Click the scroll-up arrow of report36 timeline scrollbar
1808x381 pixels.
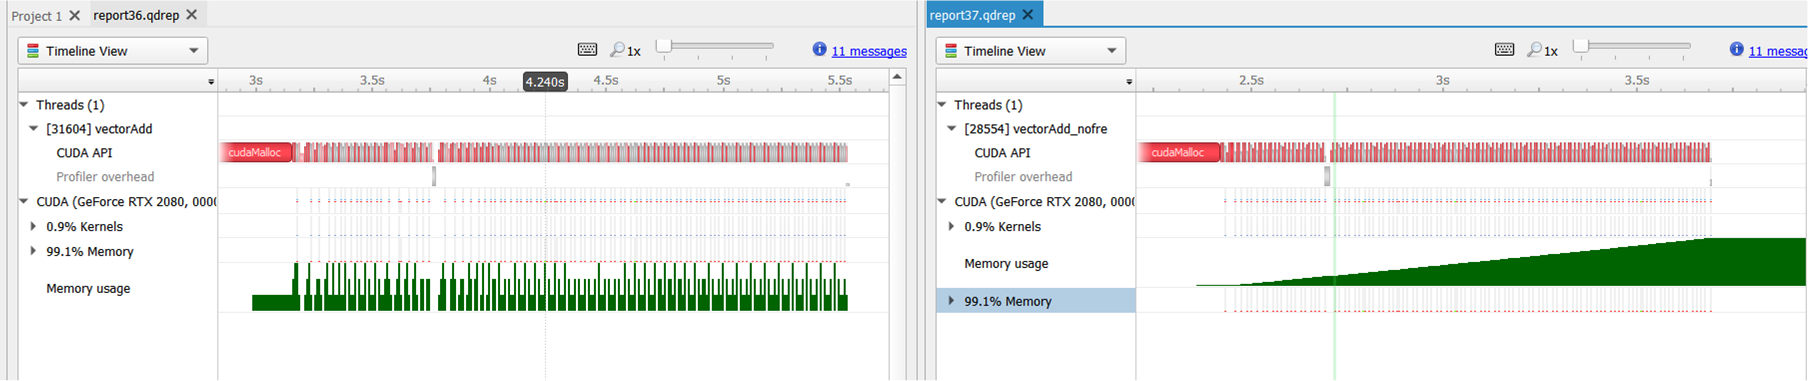[897, 77]
